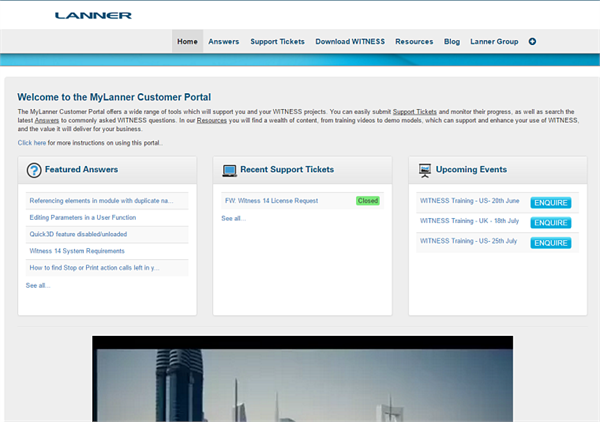This screenshot has width=600, height=422.
Task: Click the Recent Support Tickets heading
Action: click(287, 169)
